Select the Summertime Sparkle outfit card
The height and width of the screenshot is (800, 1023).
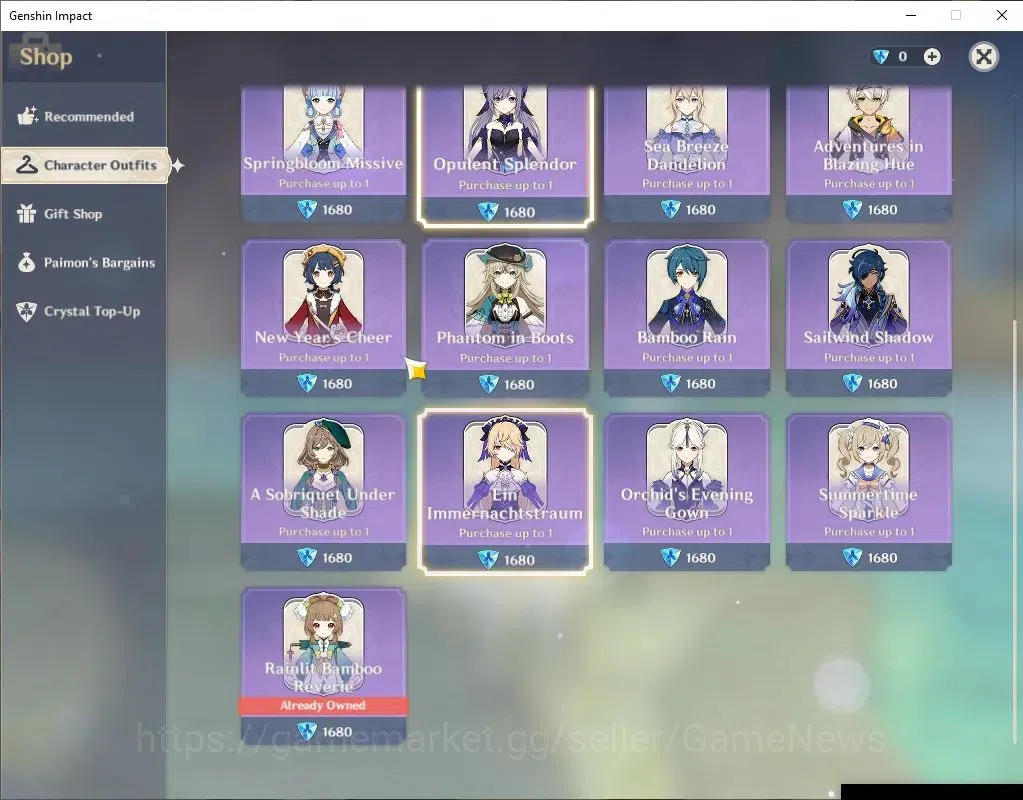point(868,492)
